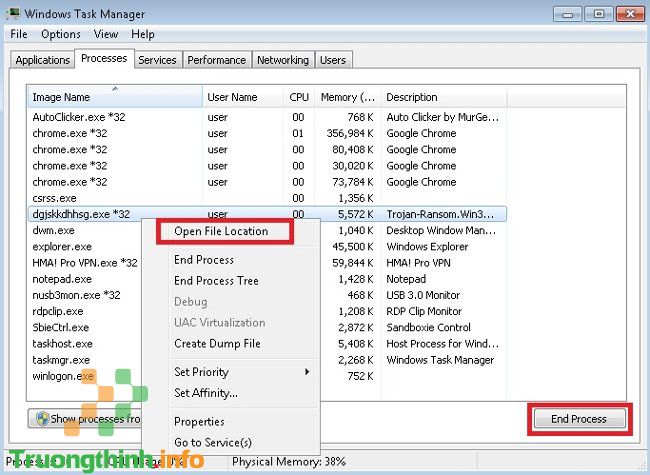Click Physical Memory: 38% in status bar
The image size is (650, 475).
(289, 461)
